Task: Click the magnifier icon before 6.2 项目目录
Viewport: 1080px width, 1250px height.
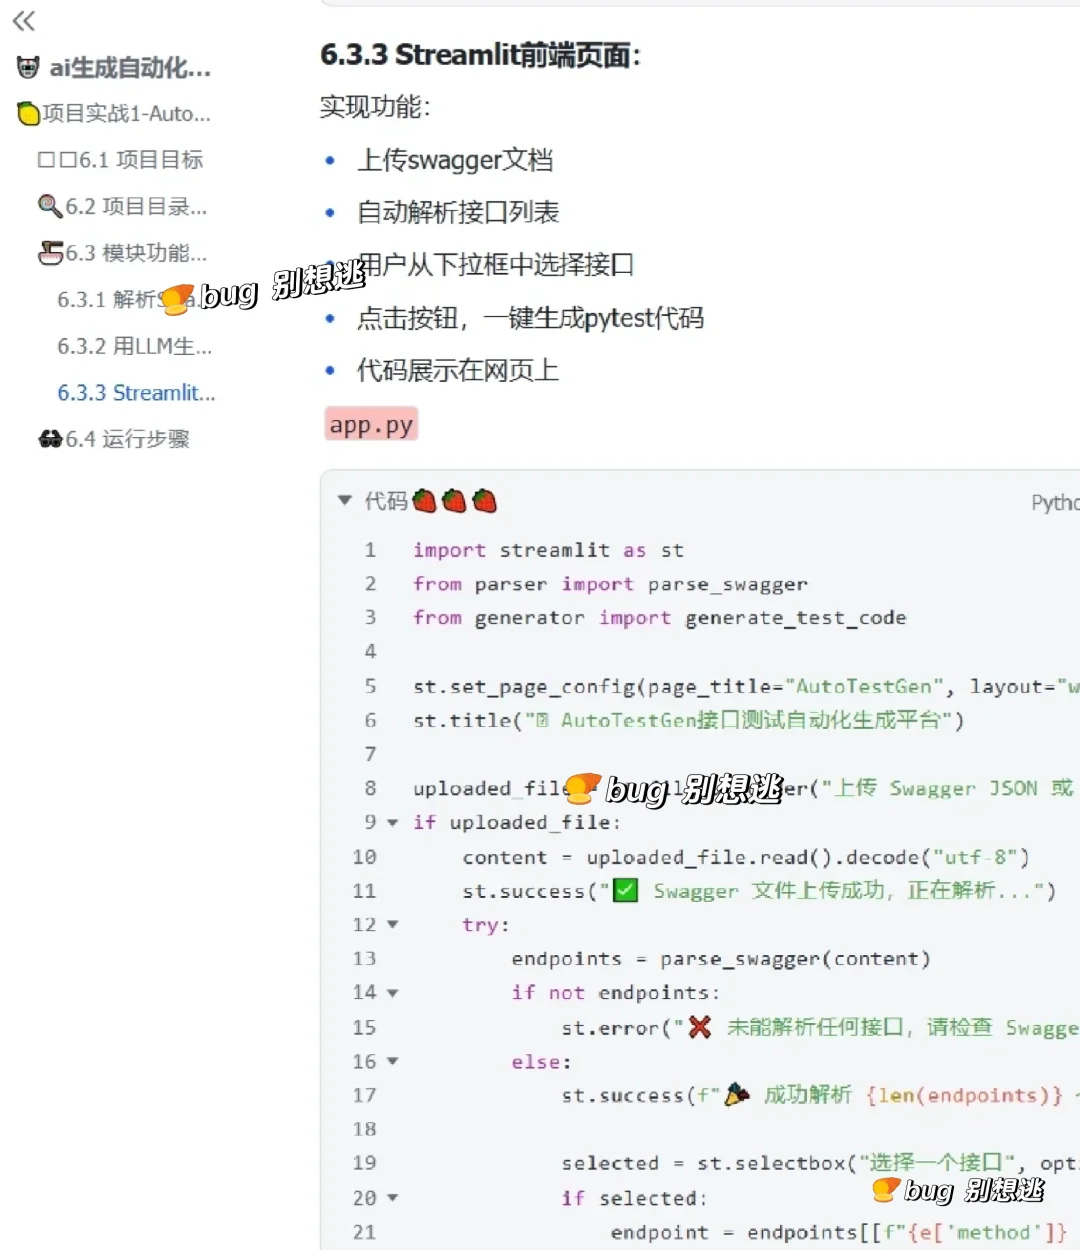Action: point(50,206)
